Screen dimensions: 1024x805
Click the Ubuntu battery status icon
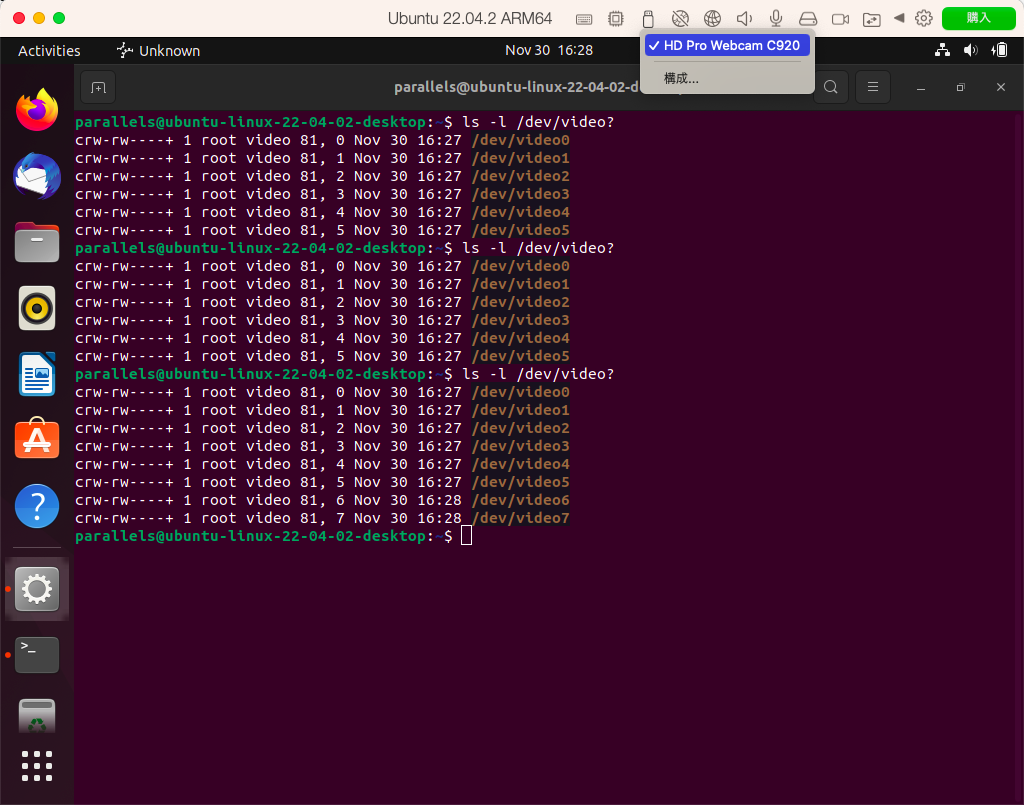999,50
